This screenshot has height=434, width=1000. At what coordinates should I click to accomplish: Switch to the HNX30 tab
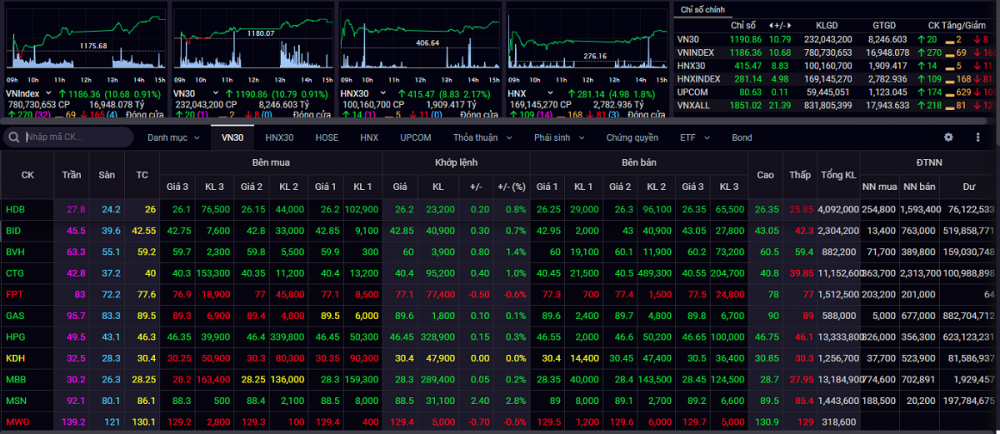pyautogui.click(x=279, y=137)
